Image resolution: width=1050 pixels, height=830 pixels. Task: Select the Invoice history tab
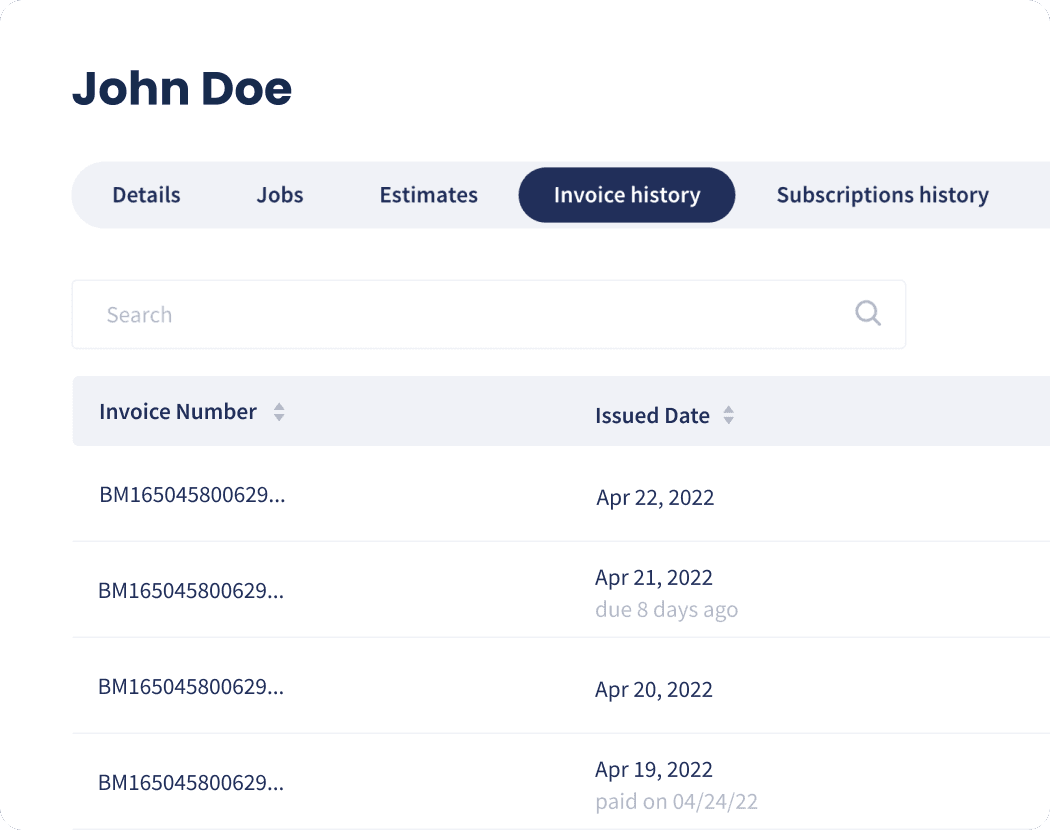pos(627,195)
